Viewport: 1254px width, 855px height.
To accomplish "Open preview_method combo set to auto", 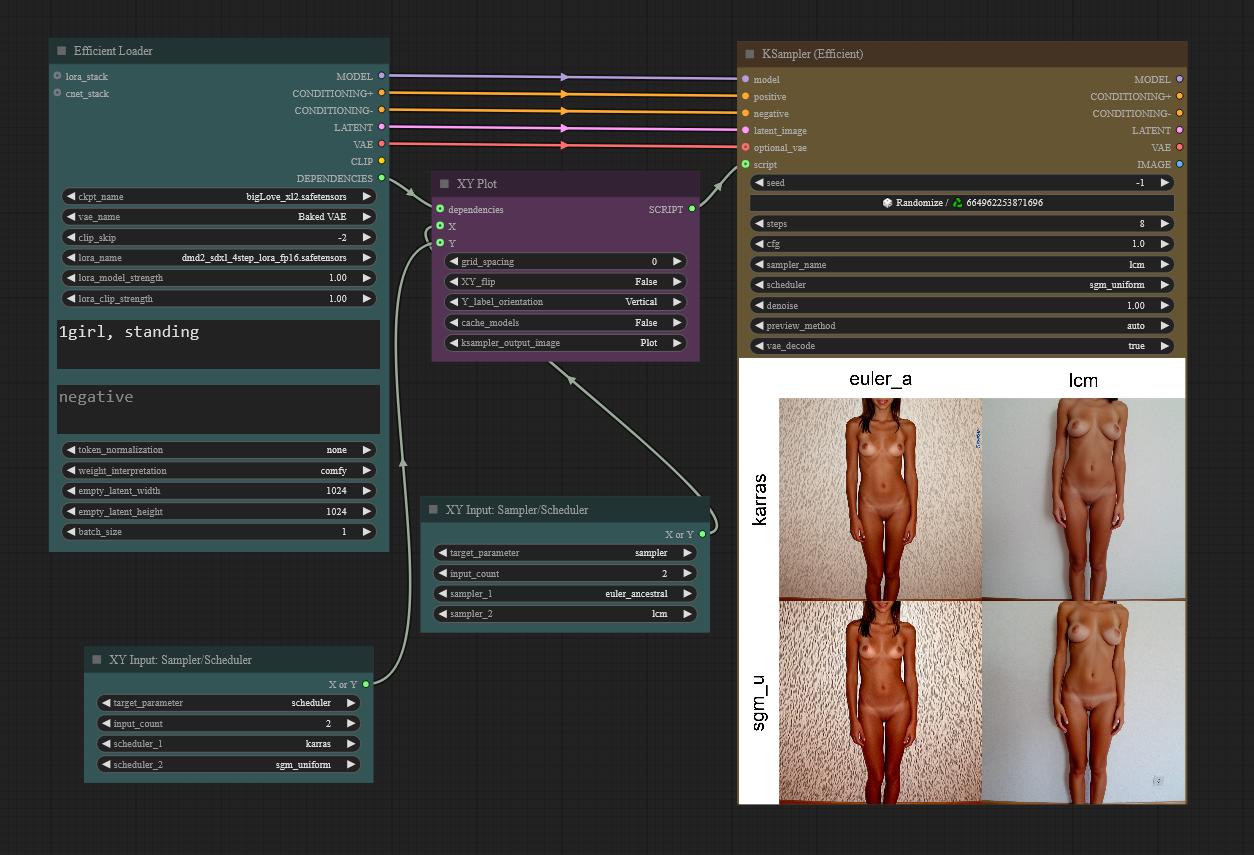I will tap(962, 326).
